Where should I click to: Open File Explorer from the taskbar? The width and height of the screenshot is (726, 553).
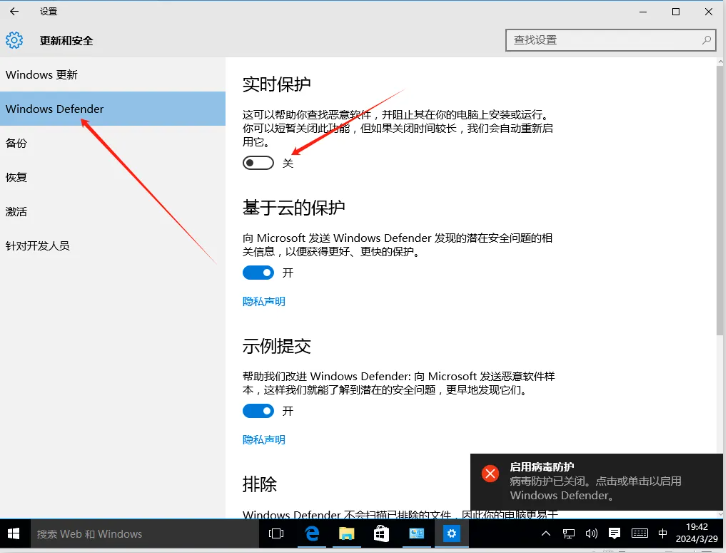tap(346, 534)
